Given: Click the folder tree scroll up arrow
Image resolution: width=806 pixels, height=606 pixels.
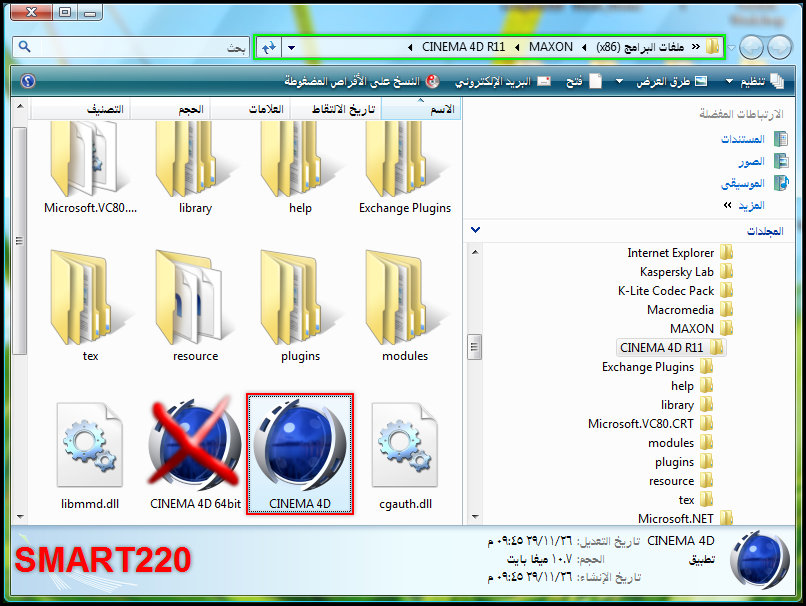Looking at the screenshot, I should 475,252.
